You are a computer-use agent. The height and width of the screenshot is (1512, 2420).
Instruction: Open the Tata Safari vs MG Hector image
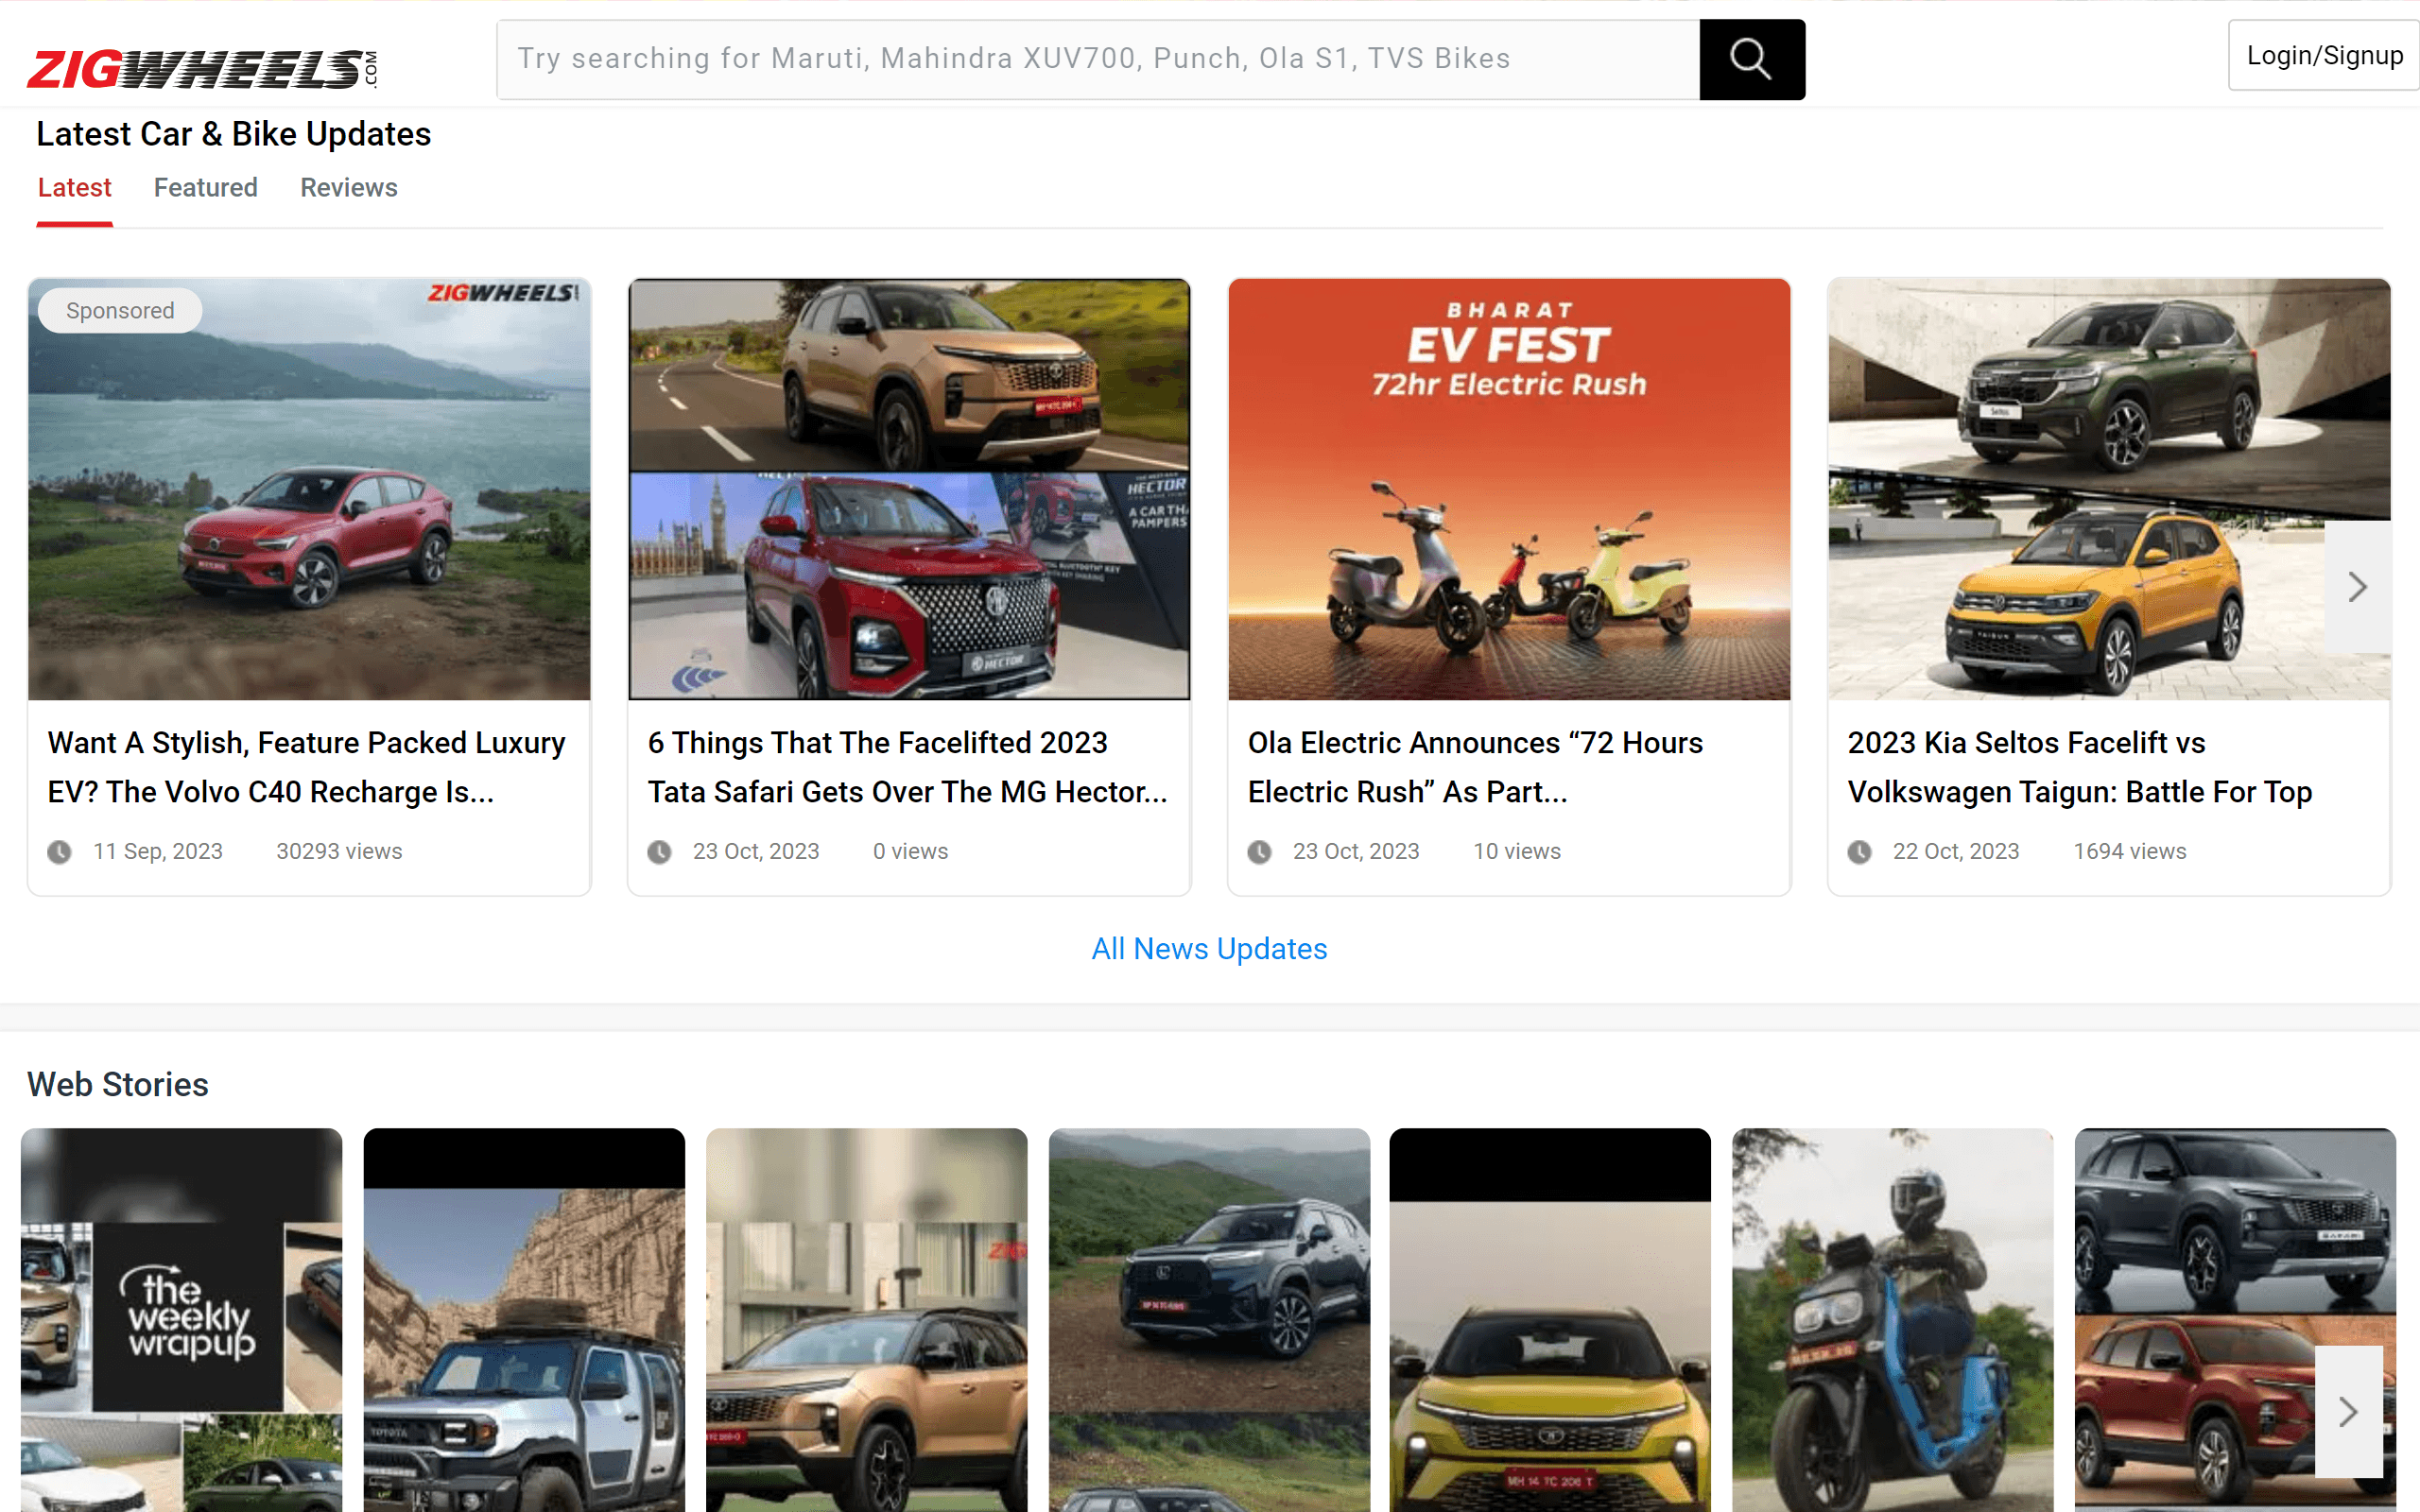(x=909, y=489)
